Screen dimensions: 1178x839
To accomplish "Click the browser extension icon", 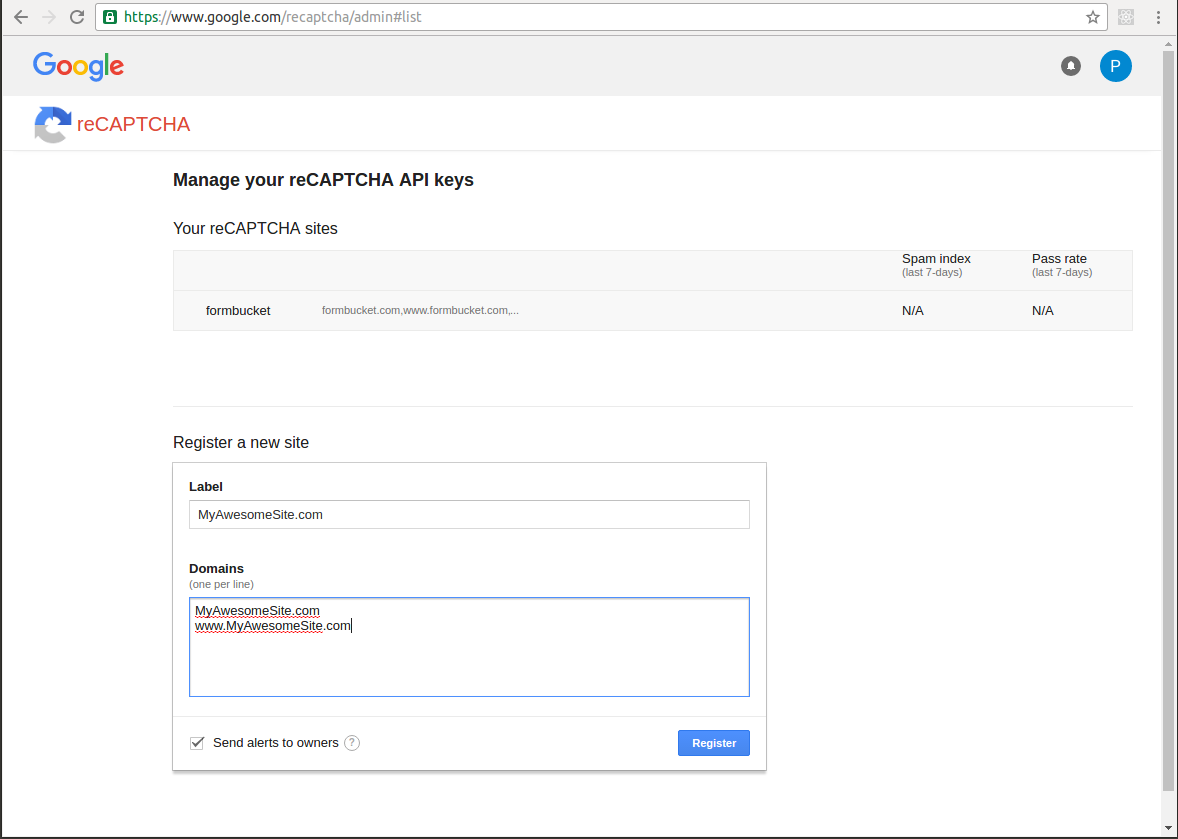I will [1125, 17].
